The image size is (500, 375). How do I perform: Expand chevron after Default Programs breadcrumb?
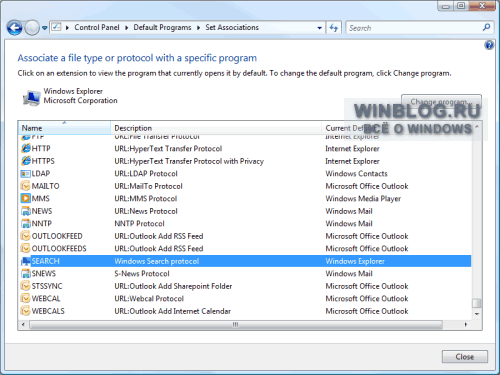[x=198, y=28]
